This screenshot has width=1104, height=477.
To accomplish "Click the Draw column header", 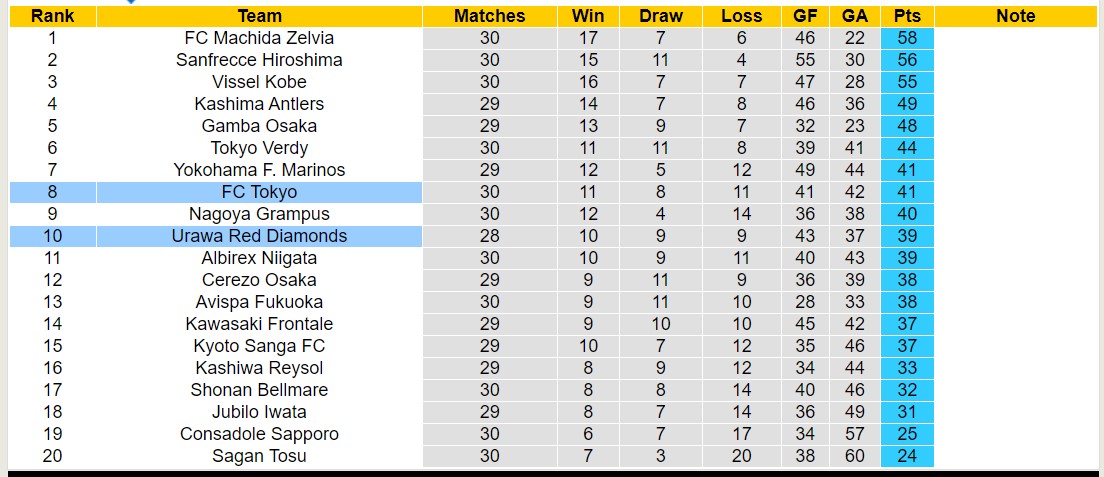I will [660, 16].
